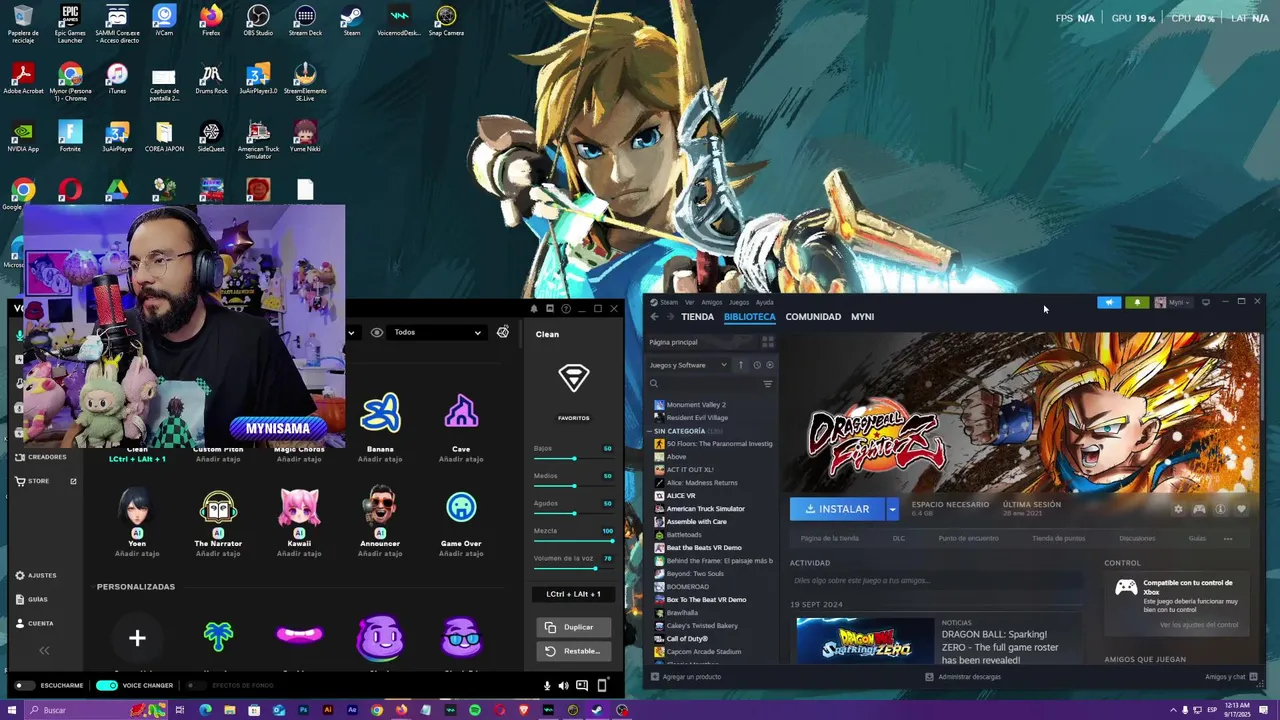
Task: Expand the Juegos y Software dropdown
Action: 688,365
